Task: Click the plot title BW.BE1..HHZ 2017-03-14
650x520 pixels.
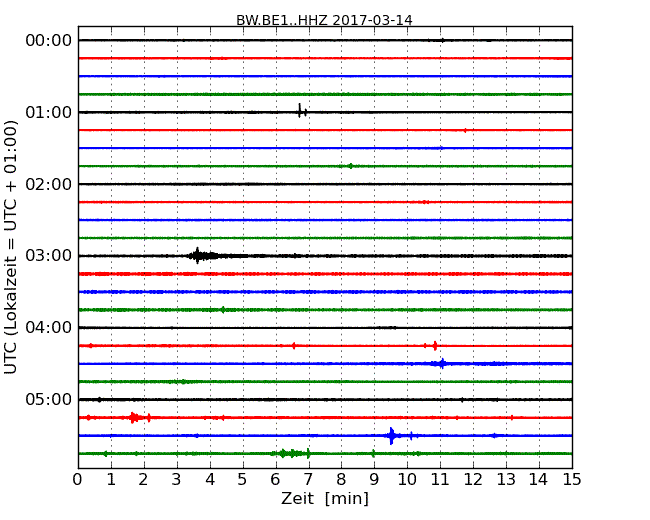Action: tap(324, 20)
